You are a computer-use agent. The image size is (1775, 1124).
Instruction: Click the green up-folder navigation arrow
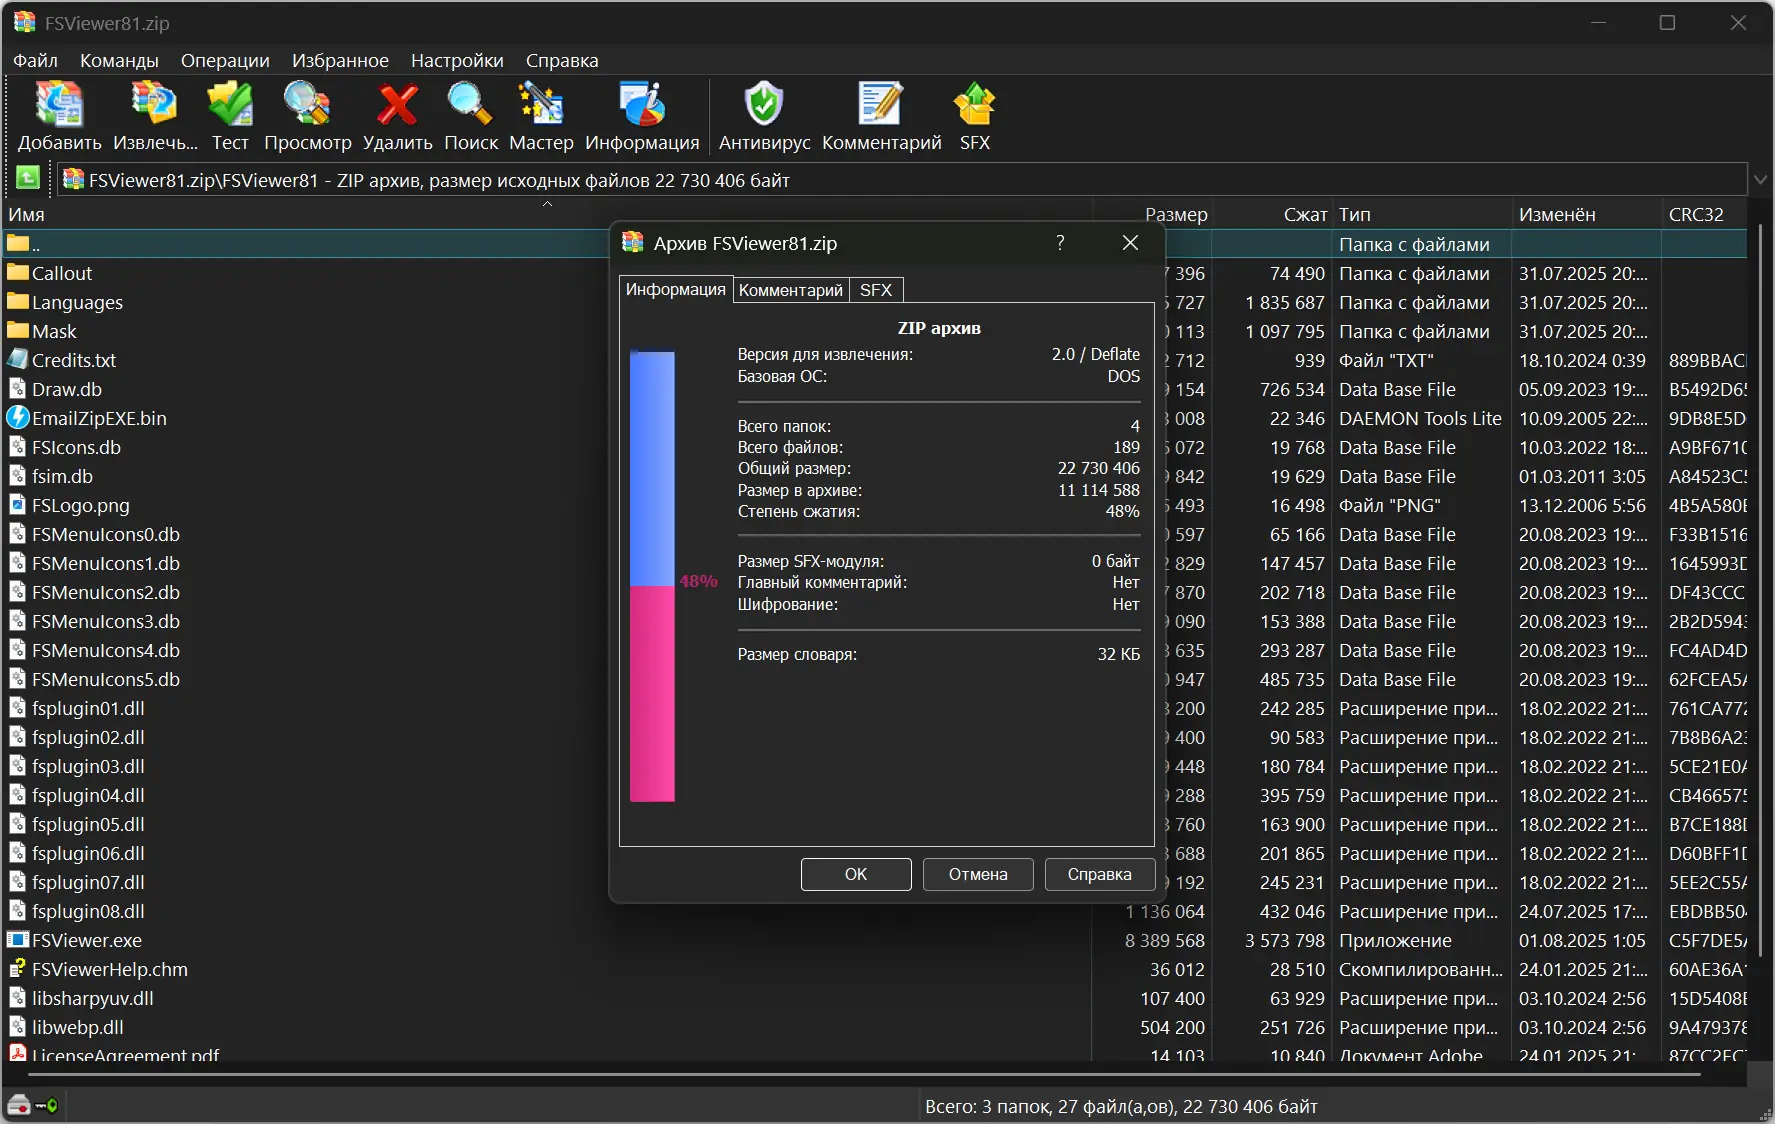click(28, 178)
